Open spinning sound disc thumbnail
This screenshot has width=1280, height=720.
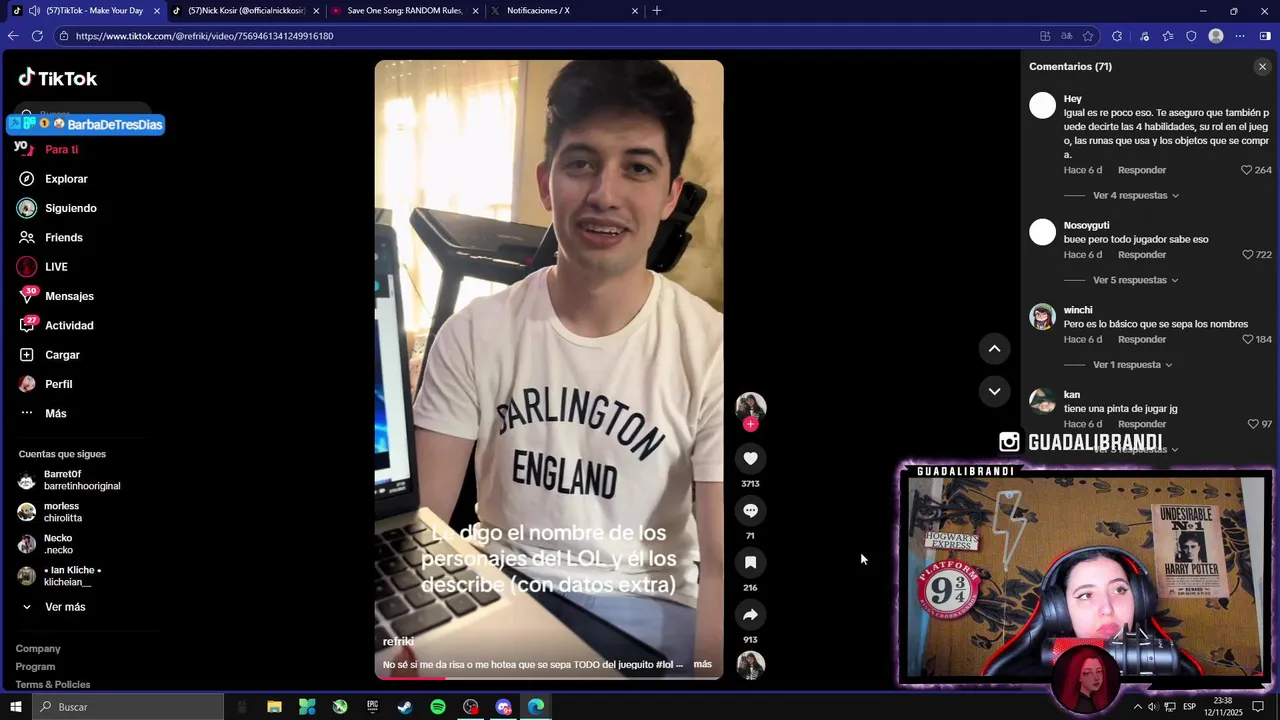point(750,665)
